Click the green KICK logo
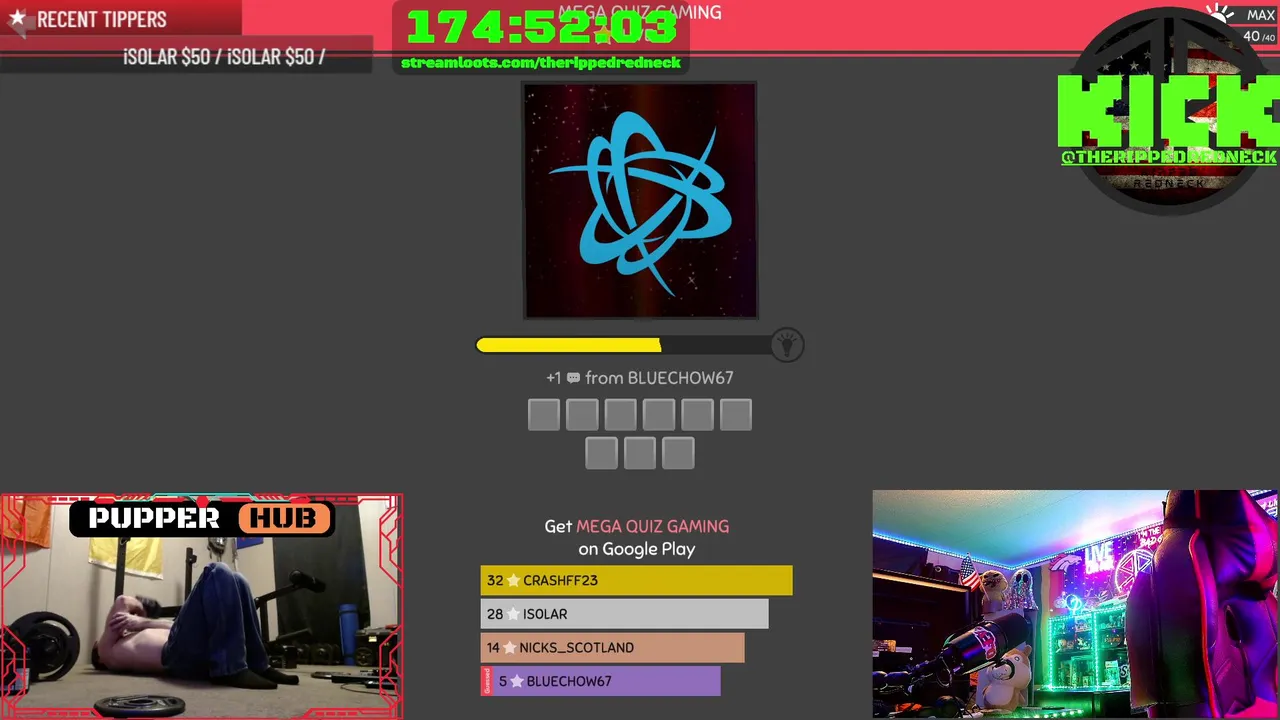Image resolution: width=1280 pixels, height=720 pixels. [1168, 110]
